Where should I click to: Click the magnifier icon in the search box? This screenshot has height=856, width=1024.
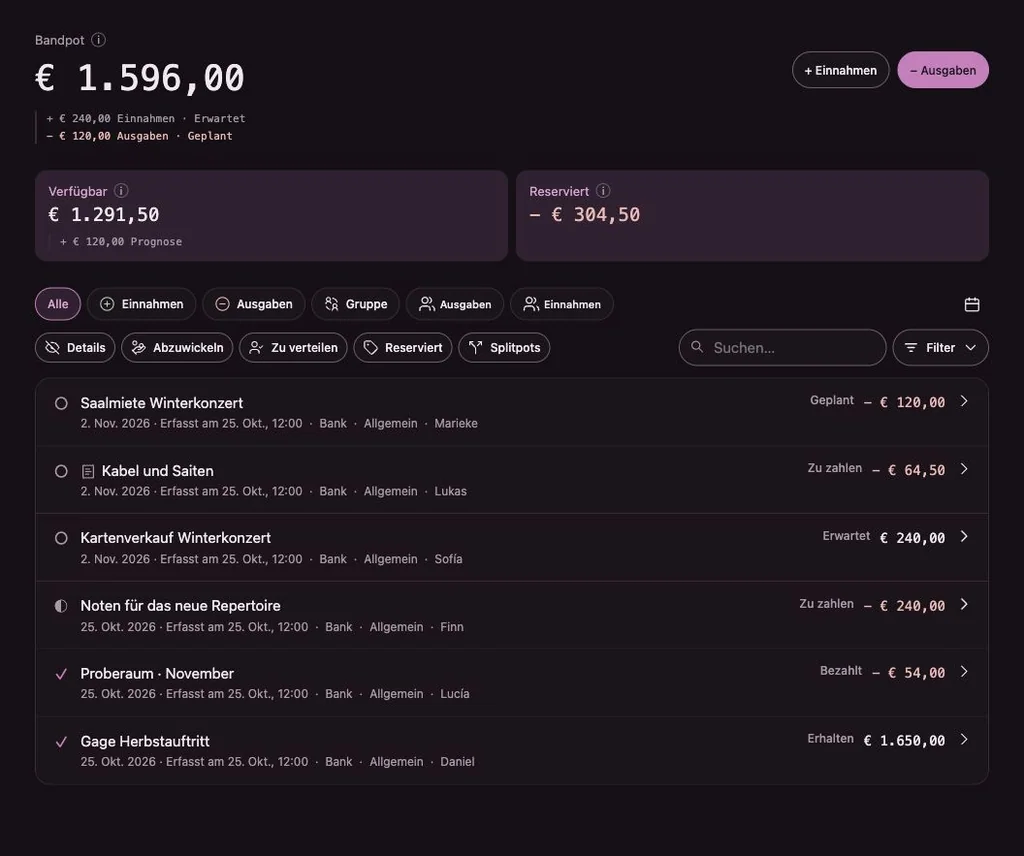pos(697,347)
